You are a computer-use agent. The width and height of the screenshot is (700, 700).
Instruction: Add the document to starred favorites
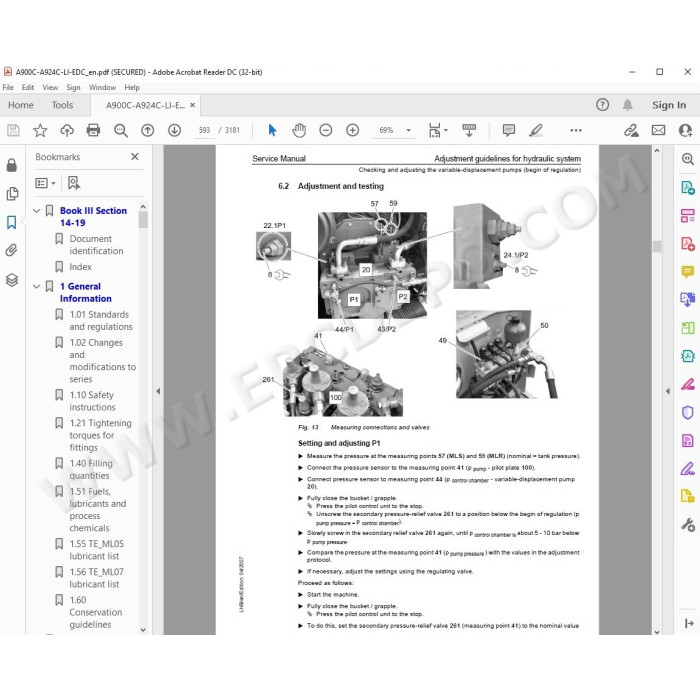pos(40,130)
